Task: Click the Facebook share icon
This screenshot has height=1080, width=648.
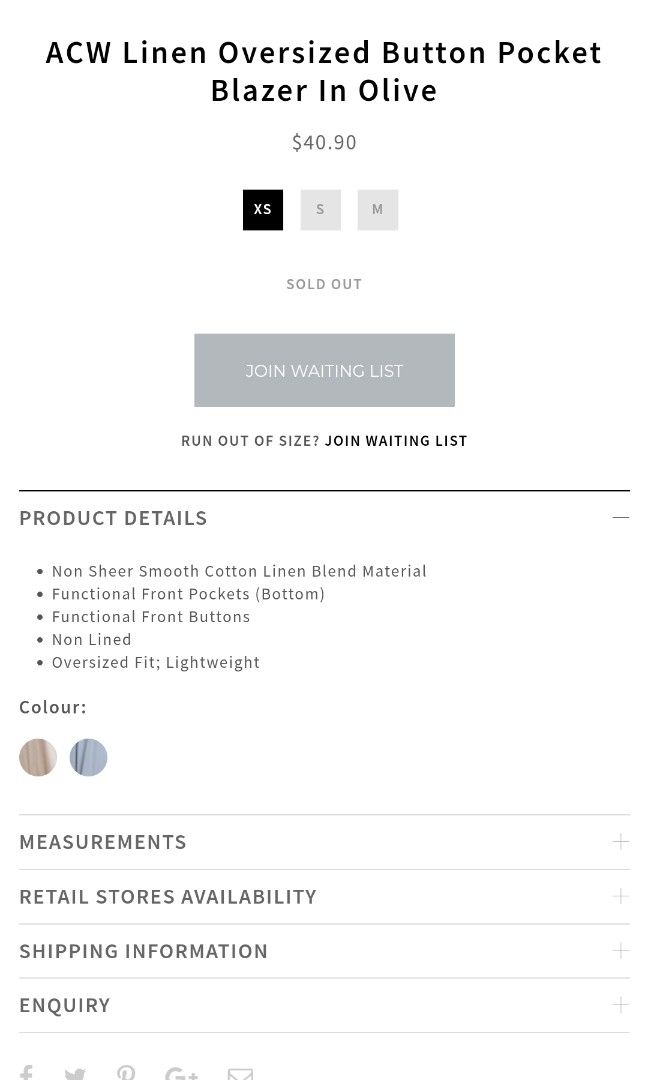Action: (26, 1072)
